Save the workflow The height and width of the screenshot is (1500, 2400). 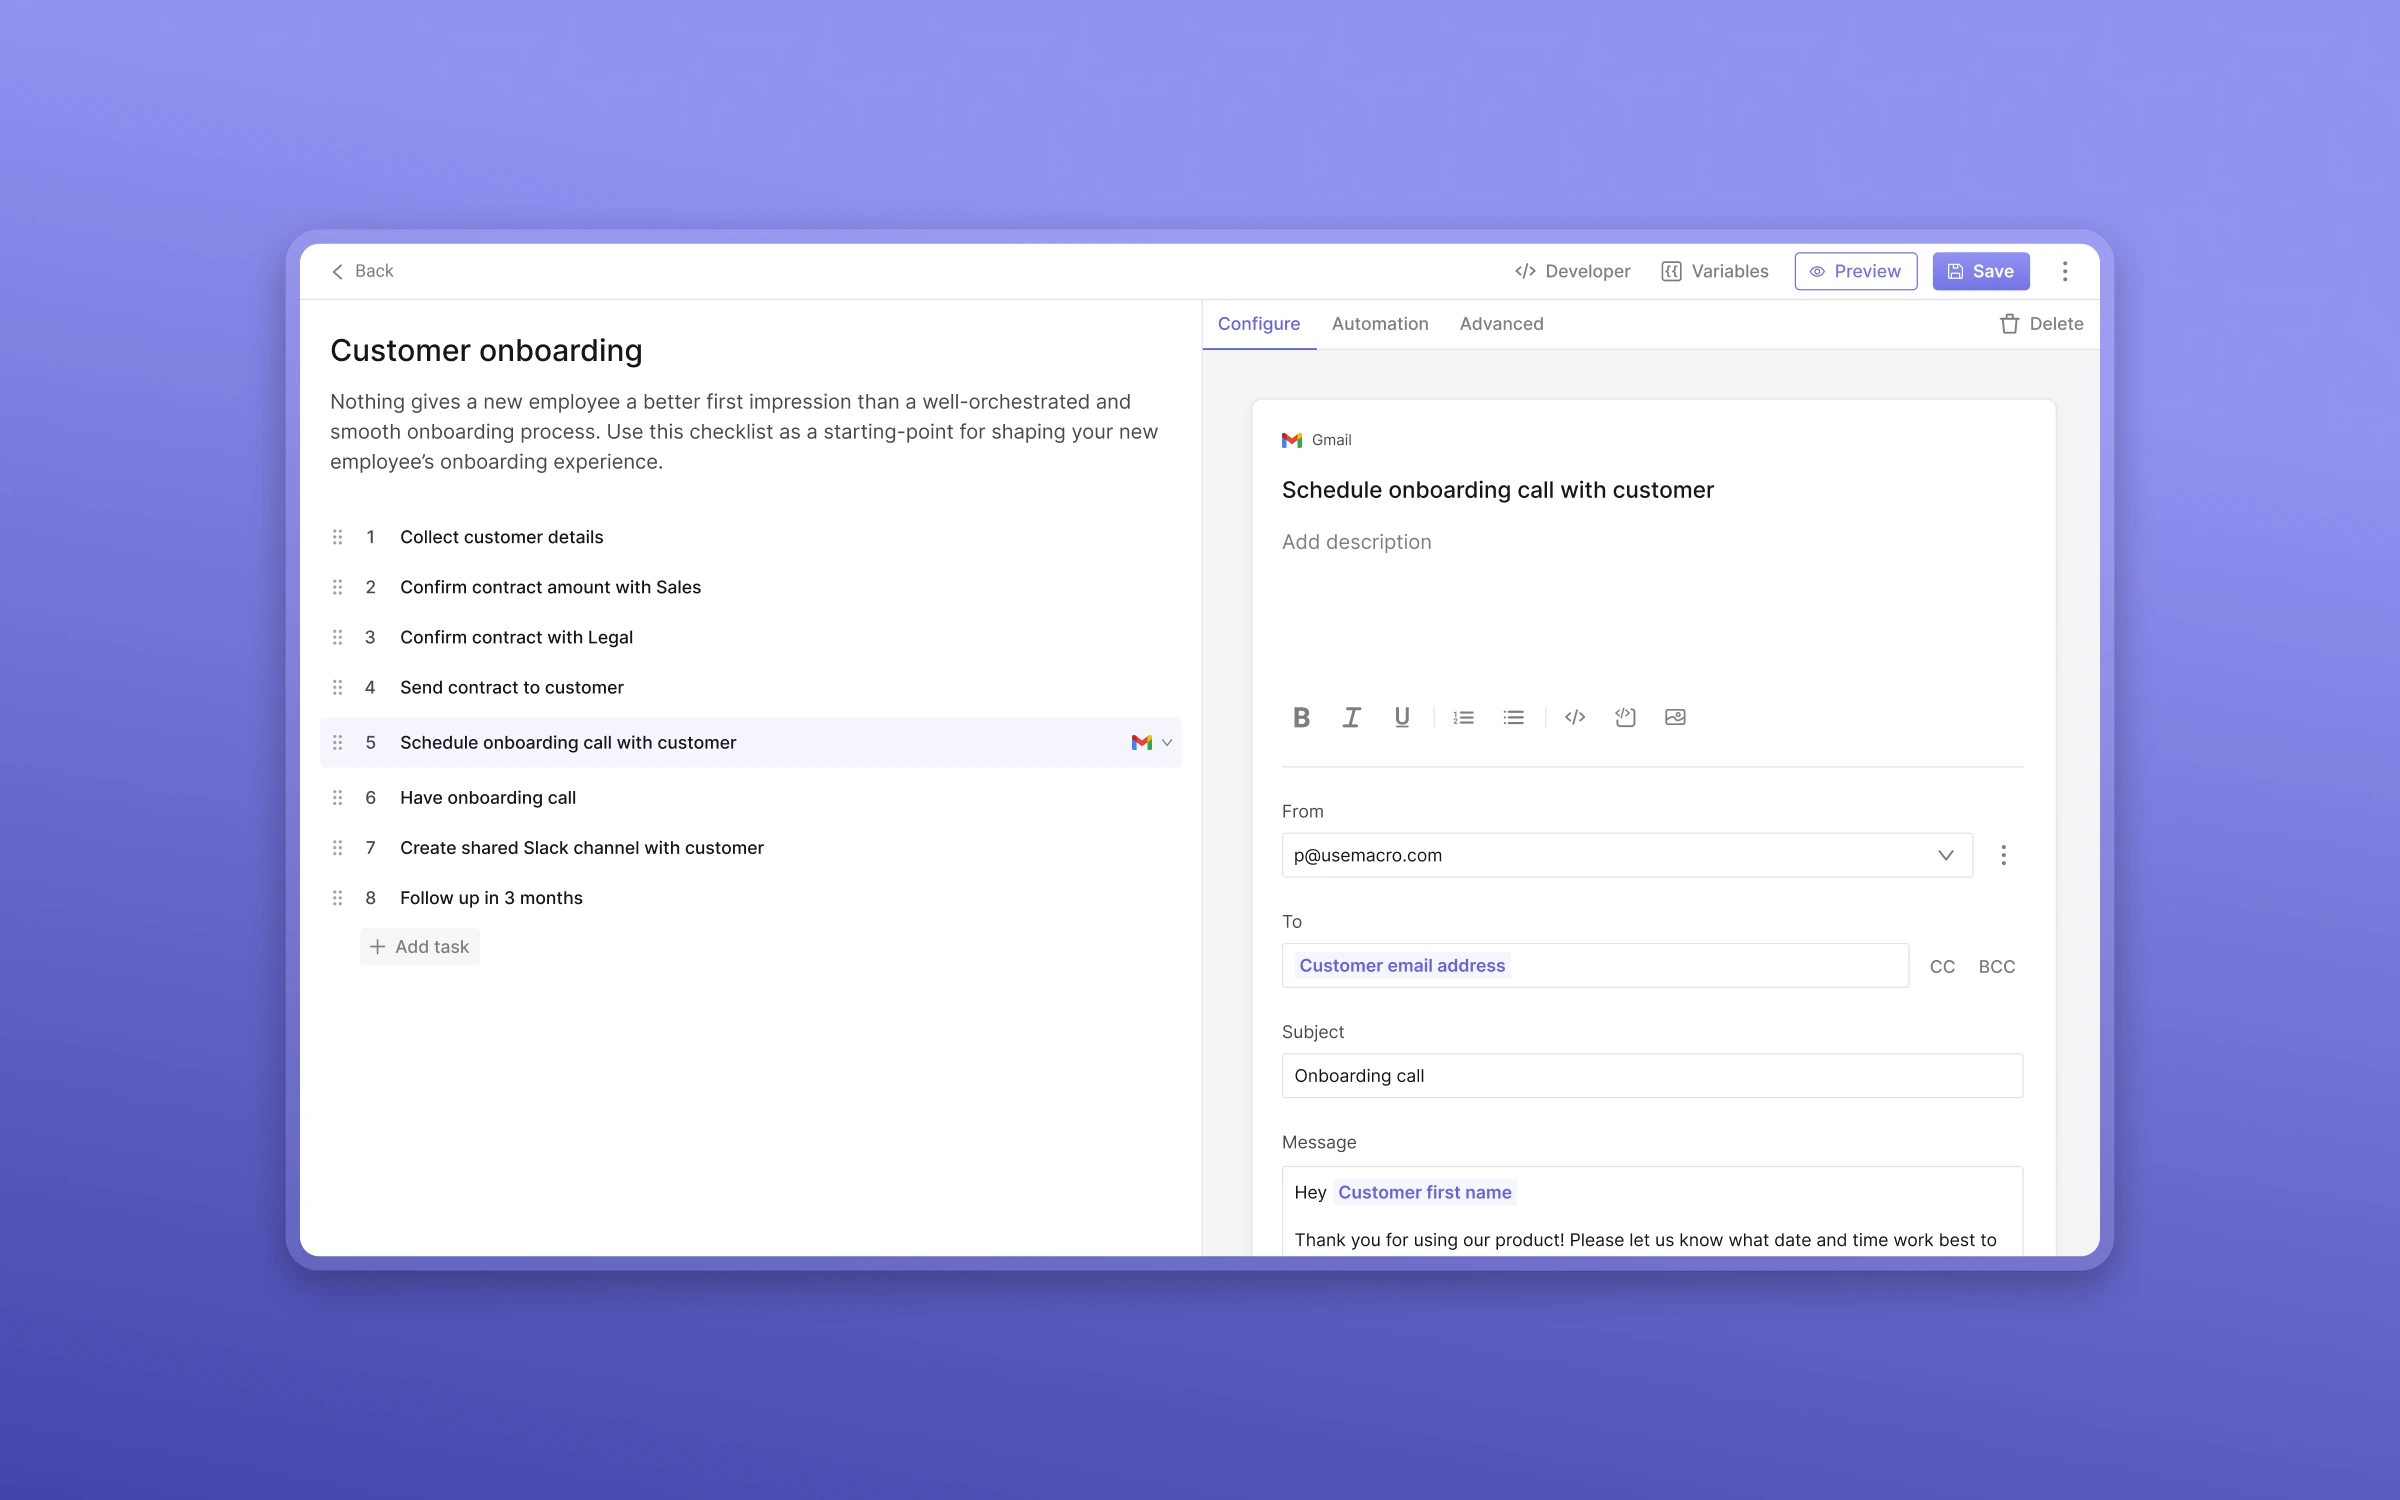pos(1981,271)
